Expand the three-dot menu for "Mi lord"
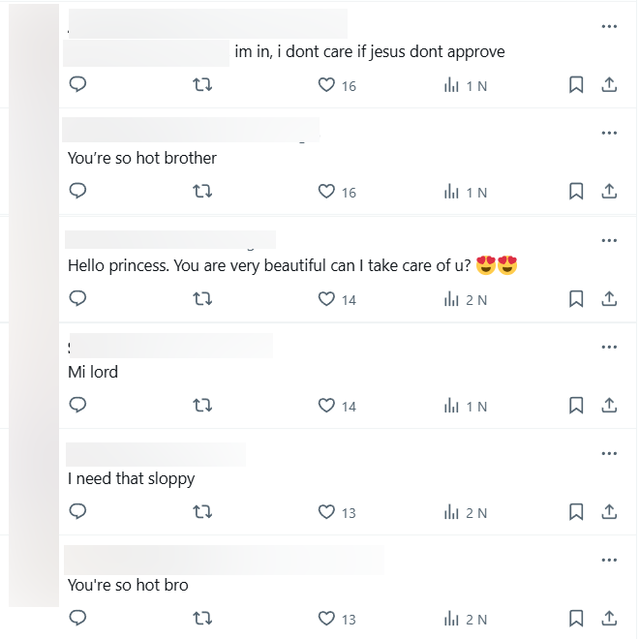The height and width of the screenshot is (639, 640). [609, 347]
